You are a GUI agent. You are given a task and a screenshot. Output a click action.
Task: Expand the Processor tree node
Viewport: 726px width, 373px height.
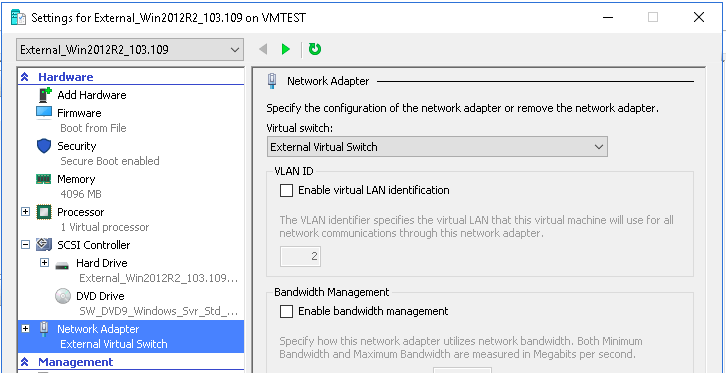click(x=26, y=212)
